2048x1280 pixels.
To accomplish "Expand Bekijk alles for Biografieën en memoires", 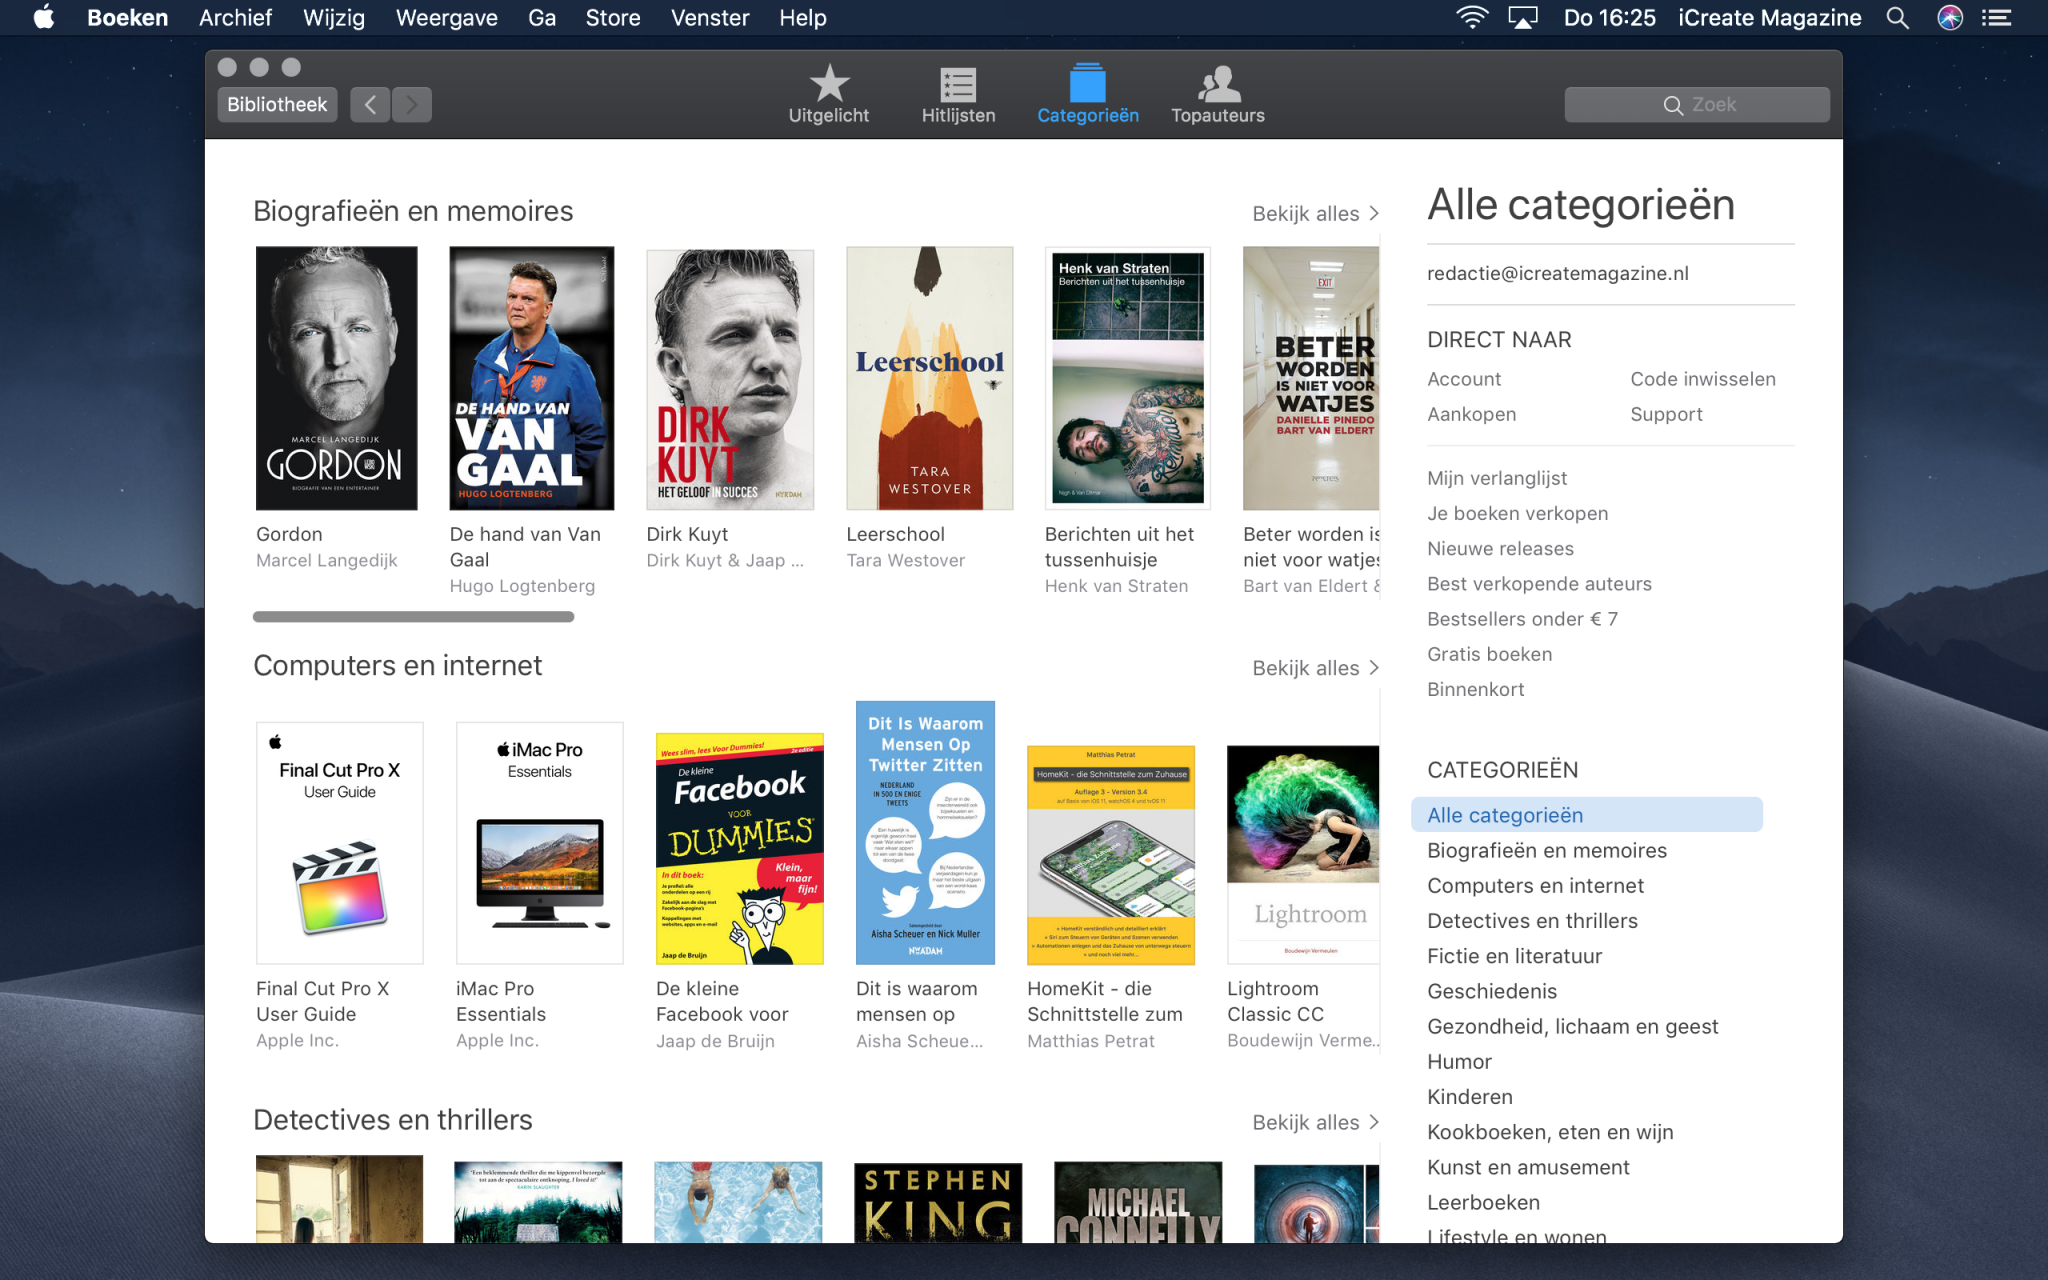I will coord(1315,214).
